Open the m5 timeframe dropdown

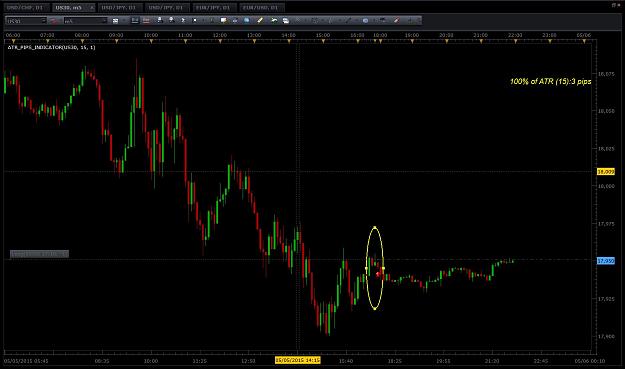coord(85,21)
